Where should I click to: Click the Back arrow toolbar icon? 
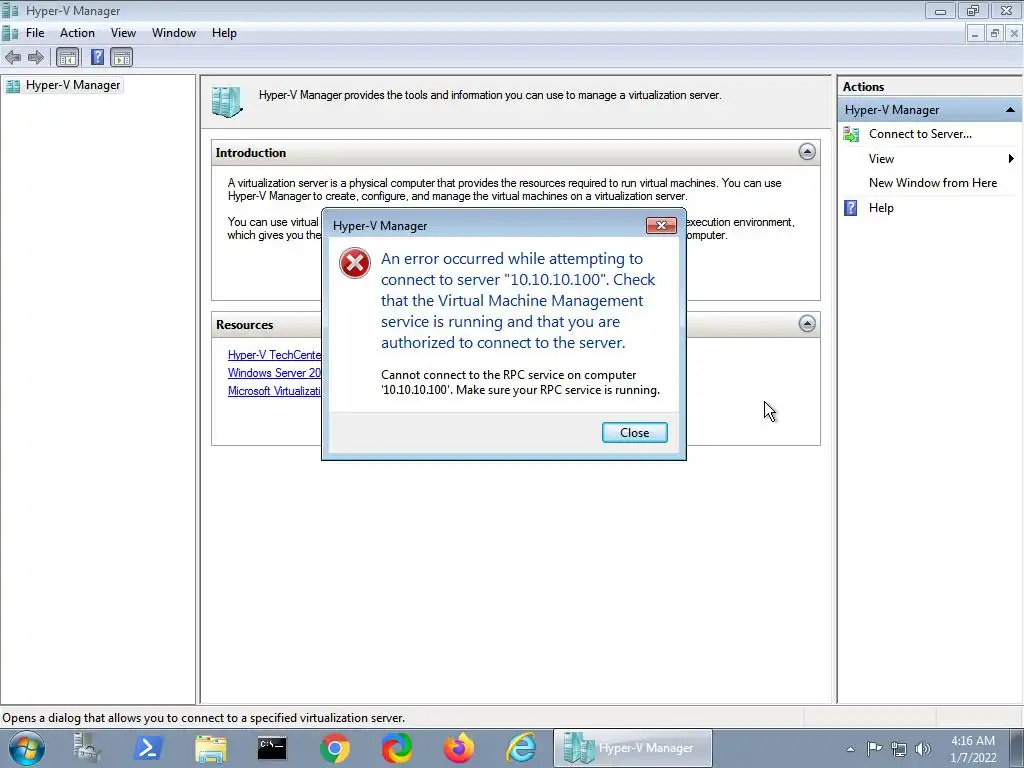13,57
